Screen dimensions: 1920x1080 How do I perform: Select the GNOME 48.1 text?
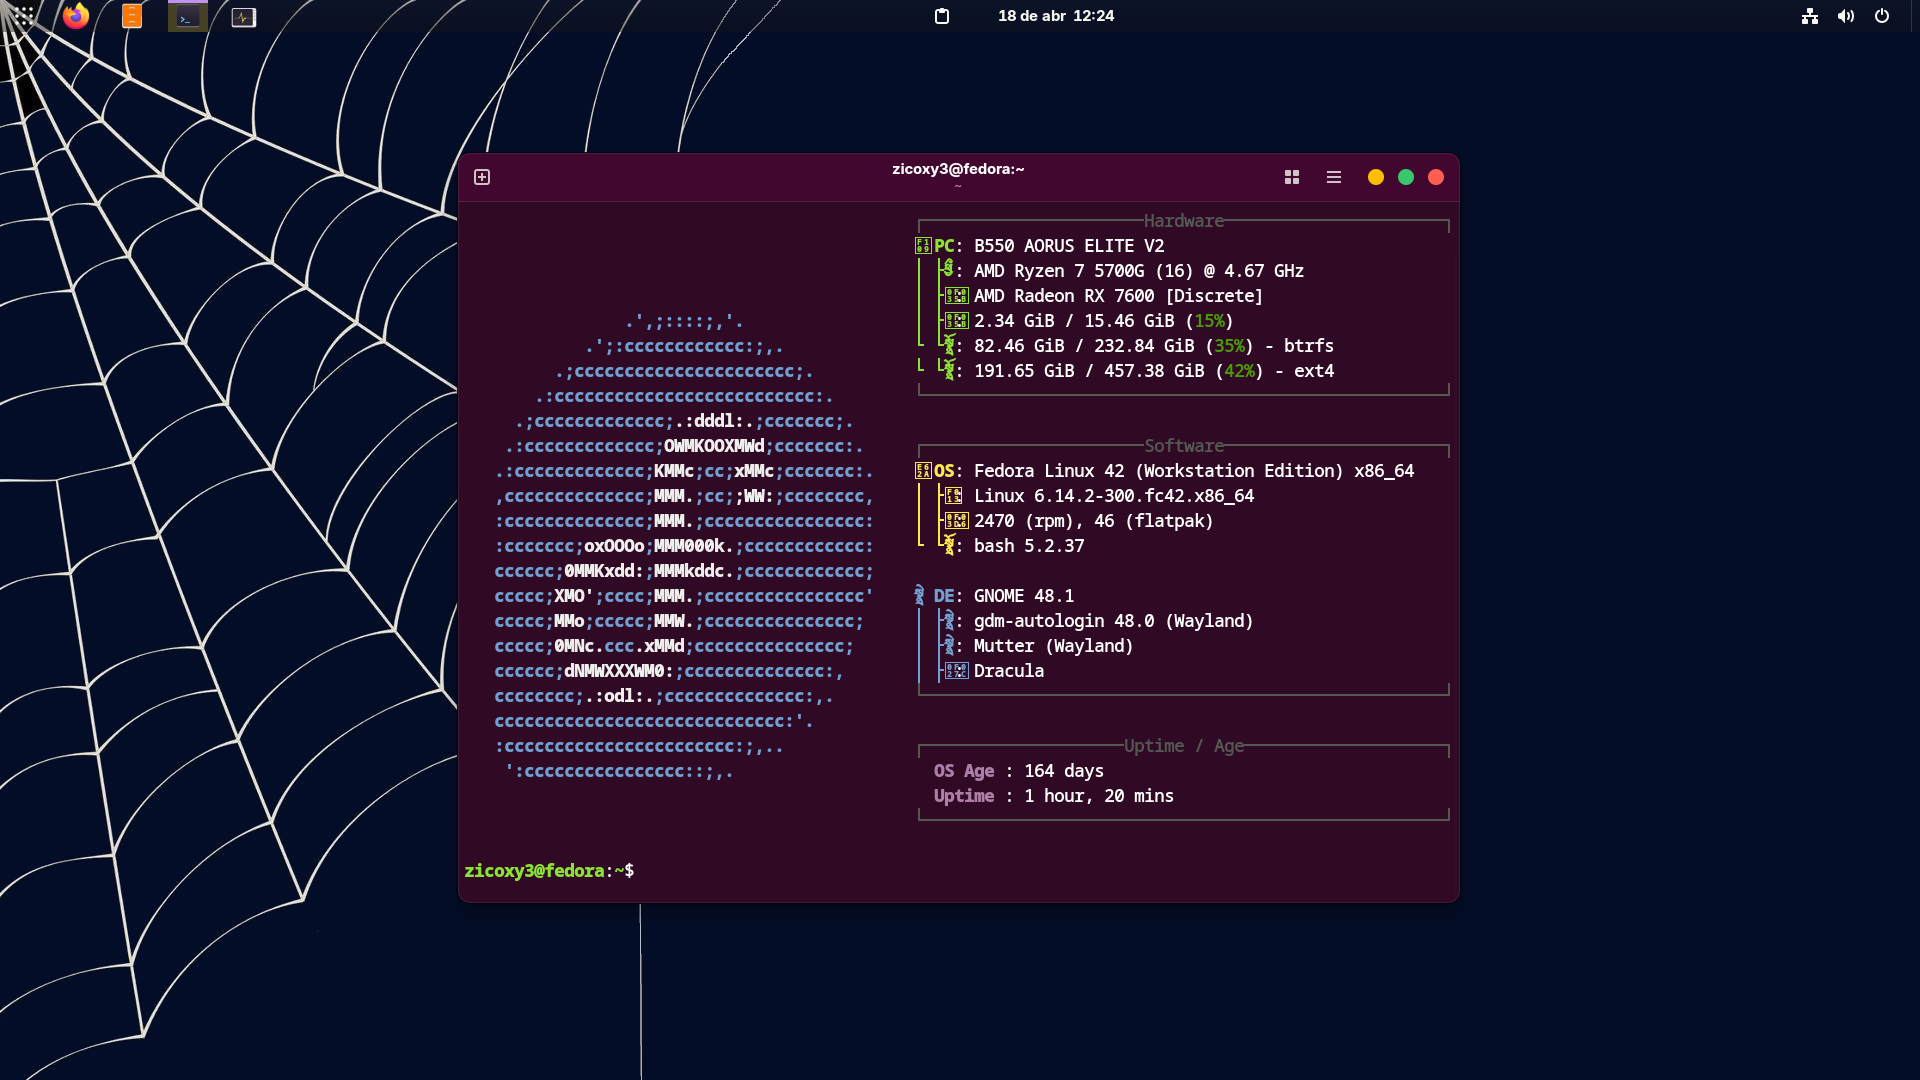pyautogui.click(x=1024, y=596)
